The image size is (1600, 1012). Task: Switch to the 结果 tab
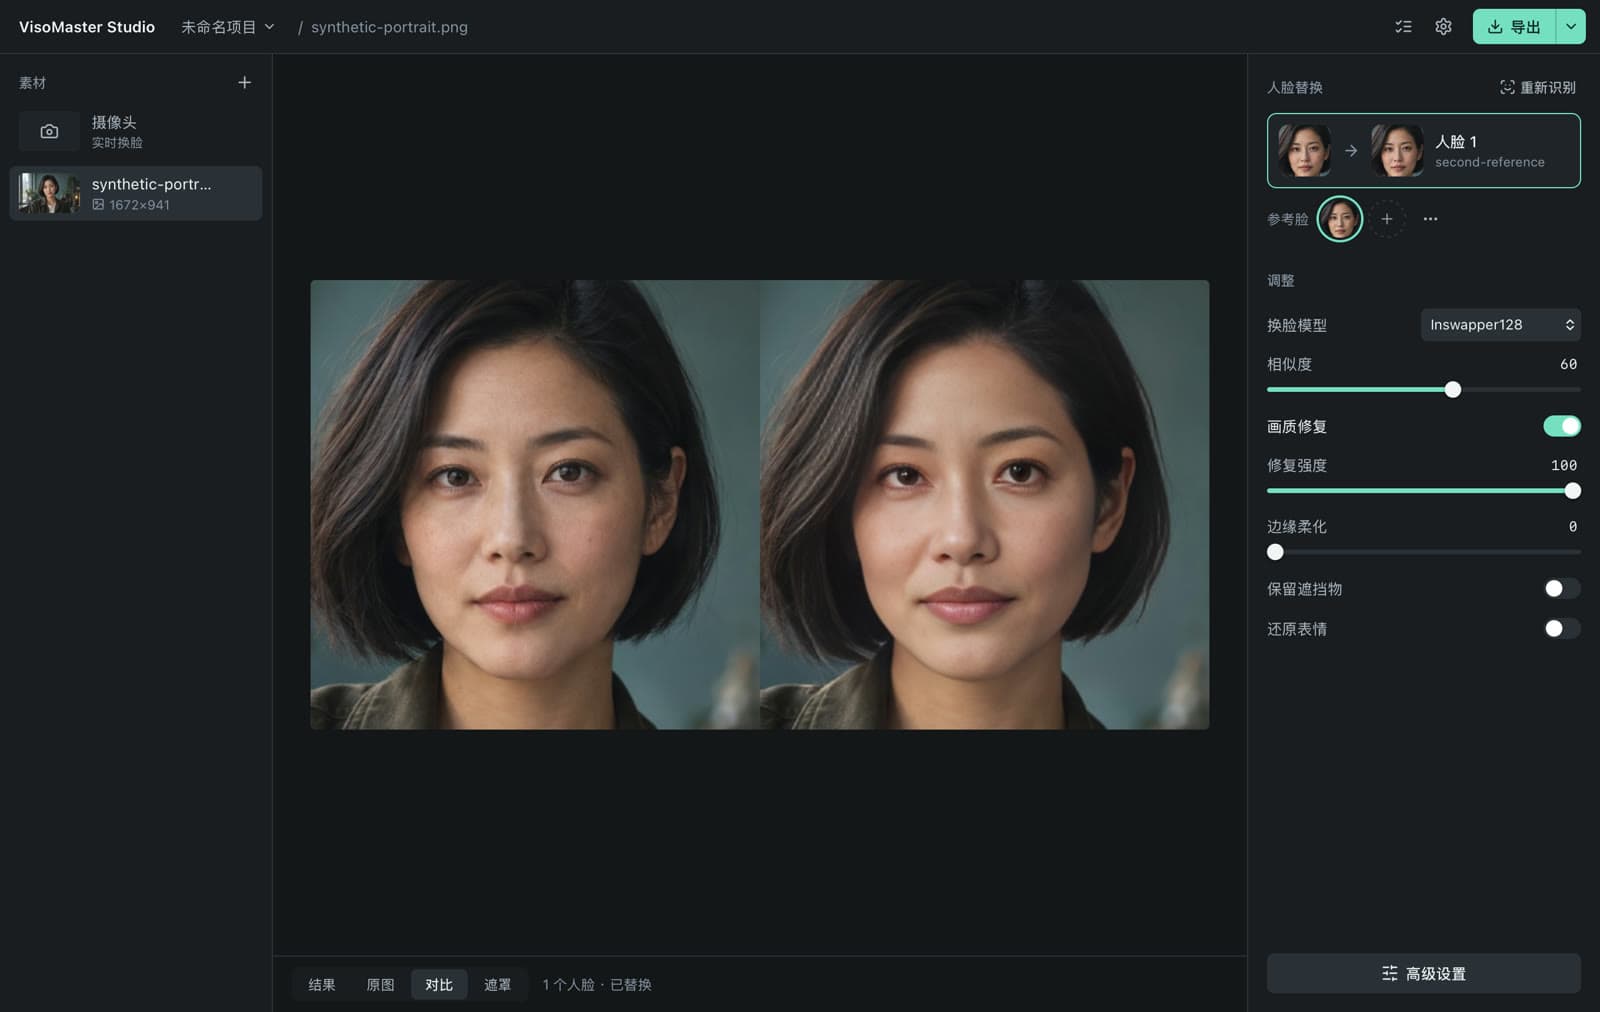[322, 985]
